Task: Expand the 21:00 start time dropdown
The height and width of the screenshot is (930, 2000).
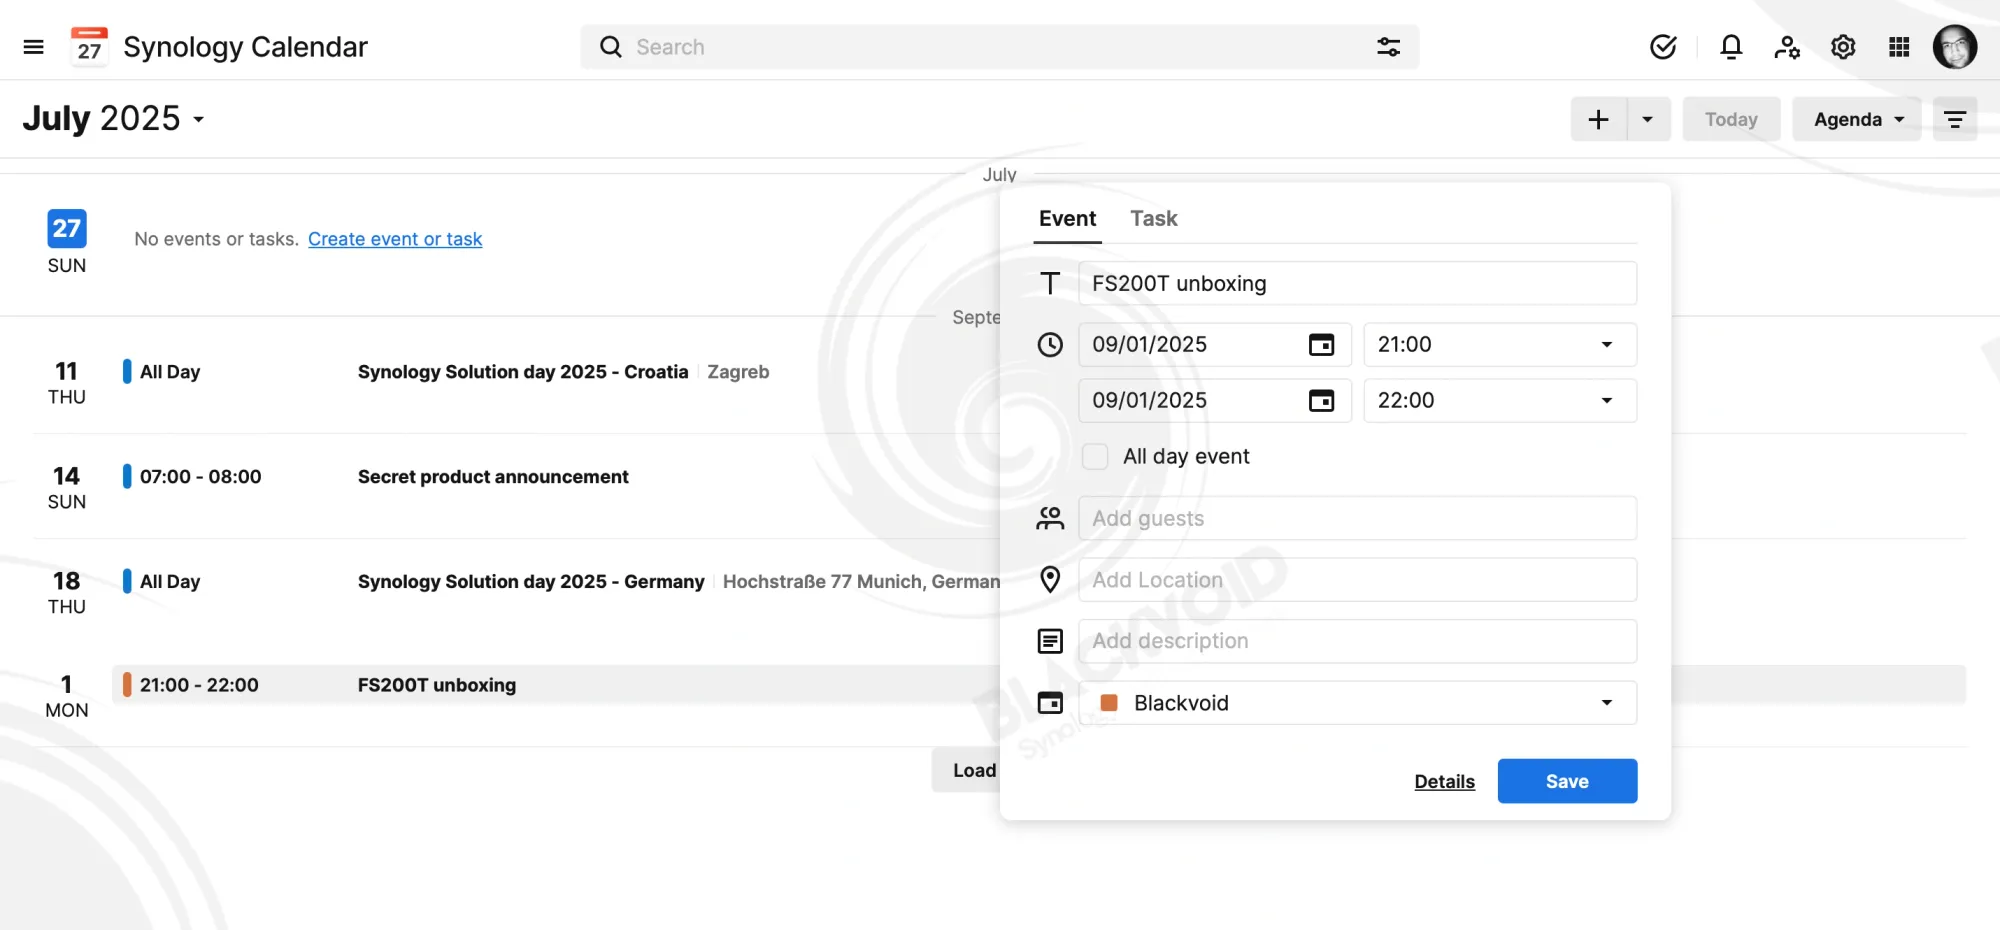Action: [x=1500, y=344]
